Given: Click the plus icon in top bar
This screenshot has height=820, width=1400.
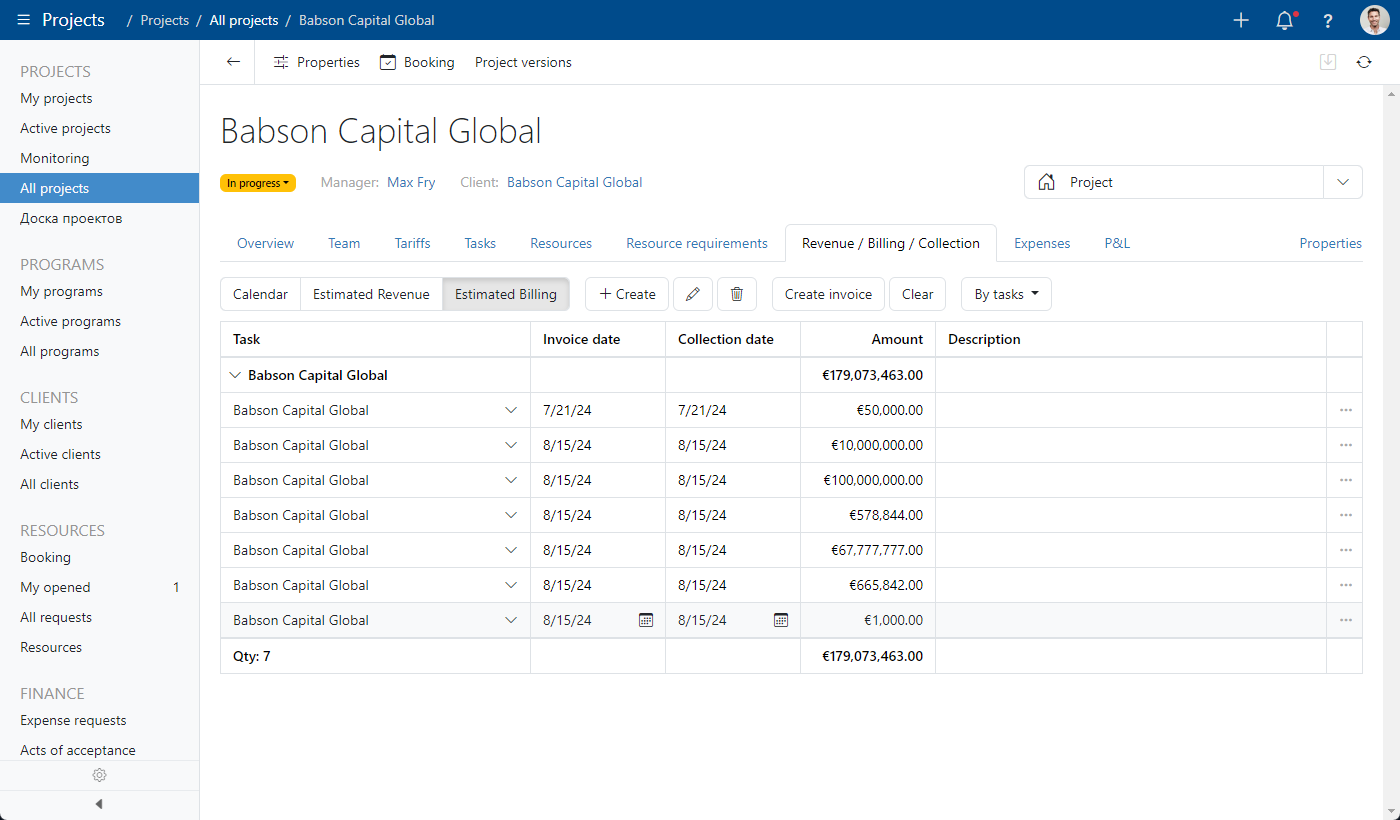Looking at the screenshot, I should (1241, 20).
